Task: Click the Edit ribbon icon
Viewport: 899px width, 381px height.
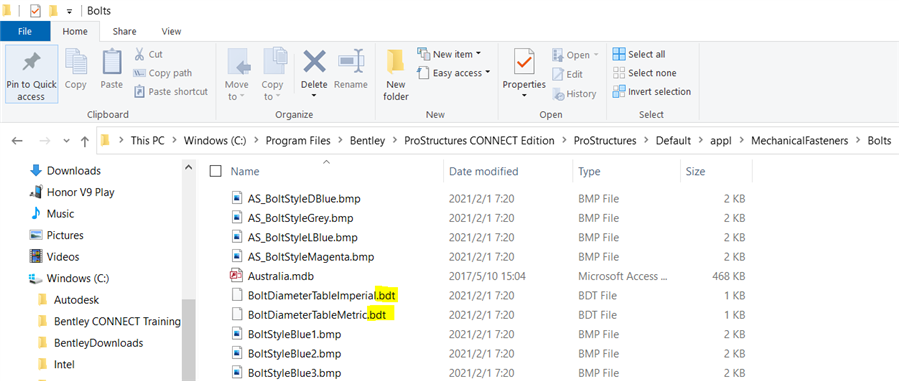Action: [x=559, y=74]
